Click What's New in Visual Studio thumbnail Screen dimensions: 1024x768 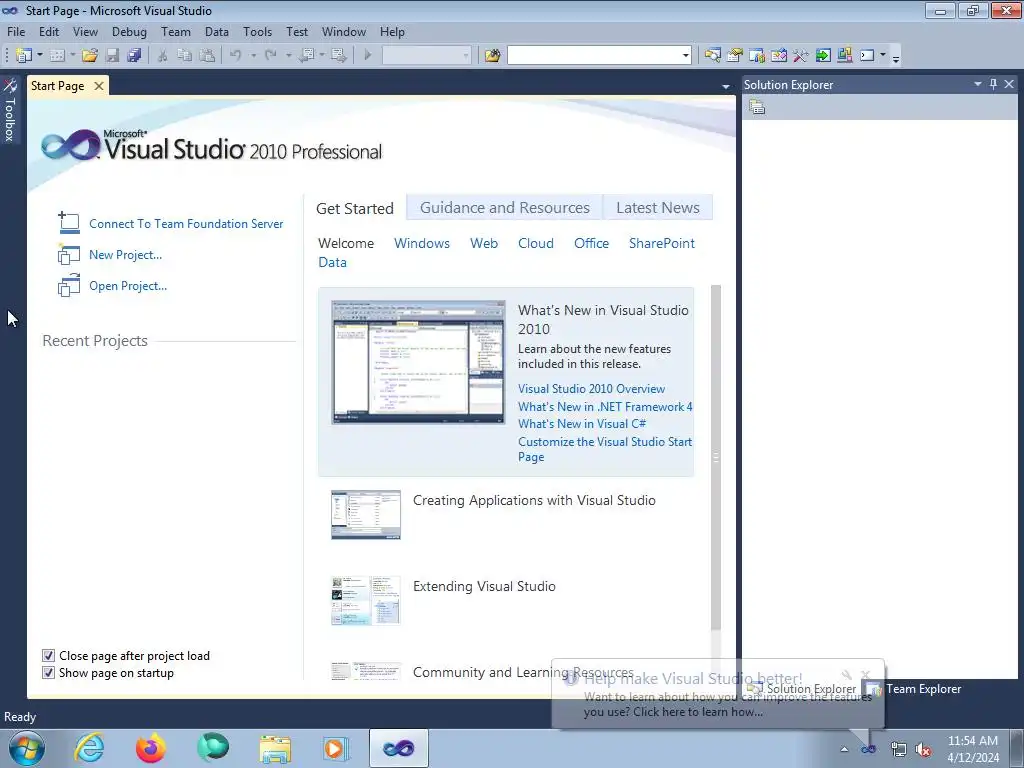[x=418, y=362]
